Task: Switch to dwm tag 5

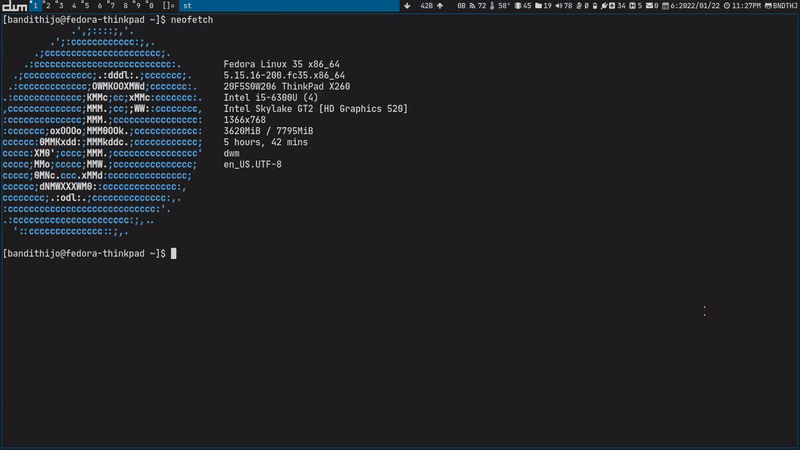Action: click(86, 6)
